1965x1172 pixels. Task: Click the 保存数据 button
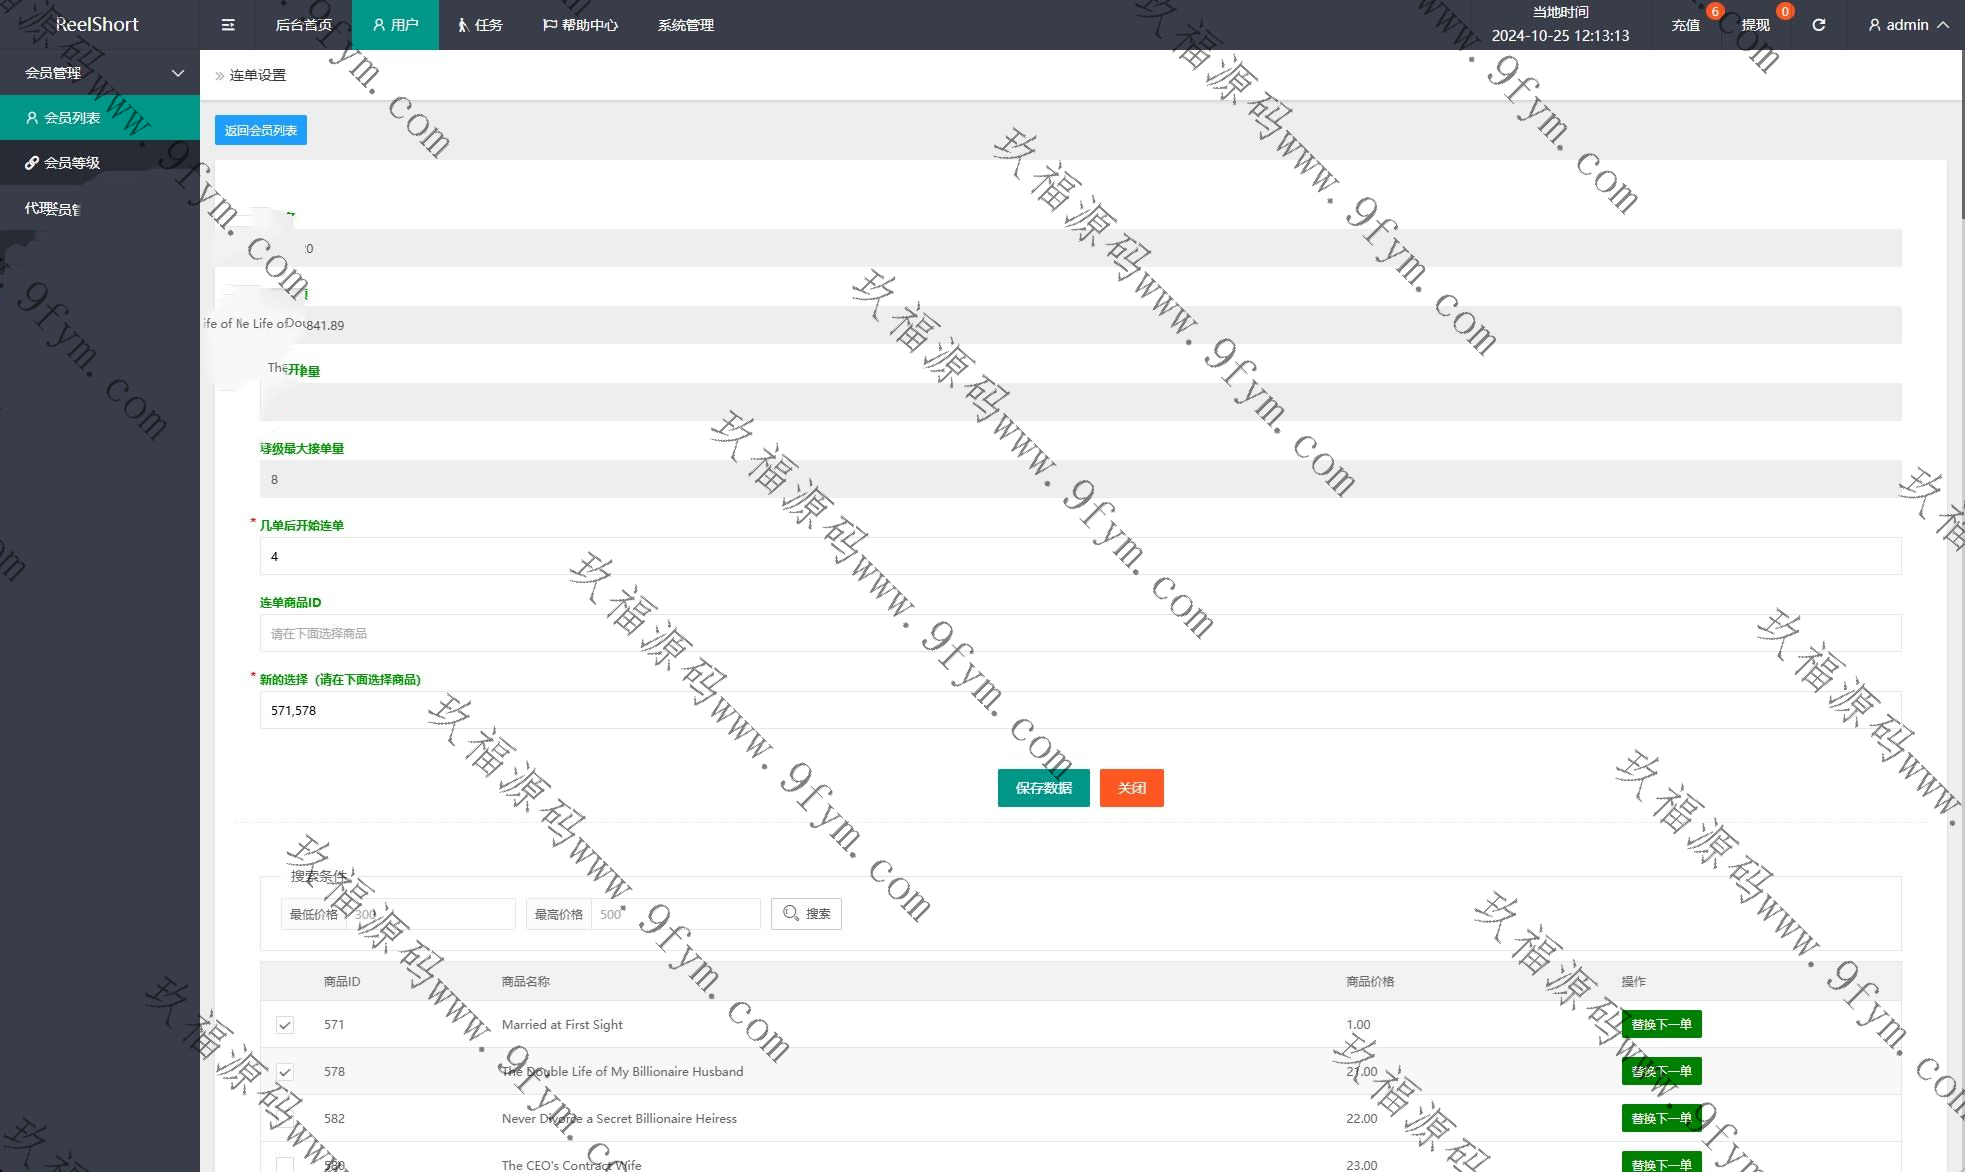click(x=1043, y=788)
